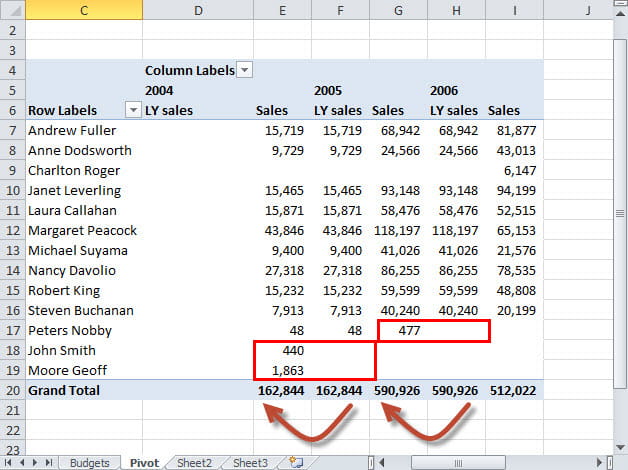Click the first sheet navigation arrow
This screenshot has height=470, width=628.
(x=9, y=462)
